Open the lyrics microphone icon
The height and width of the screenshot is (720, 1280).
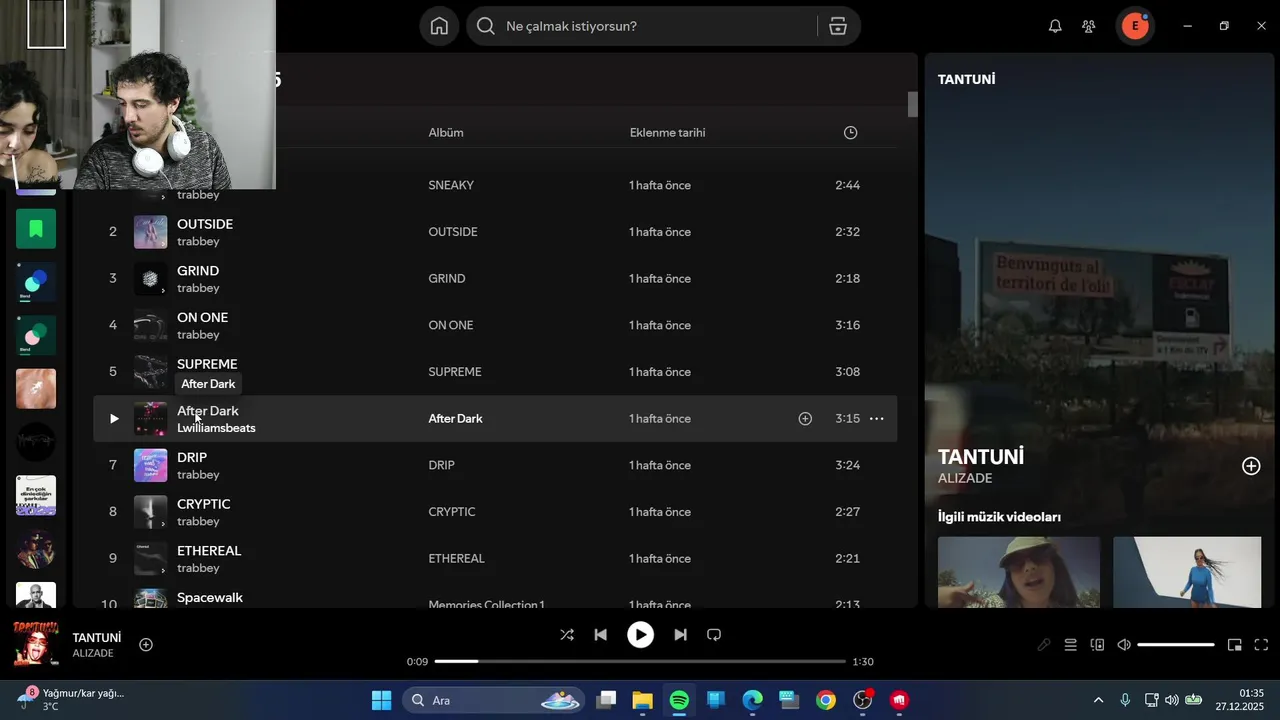click(1043, 645)
